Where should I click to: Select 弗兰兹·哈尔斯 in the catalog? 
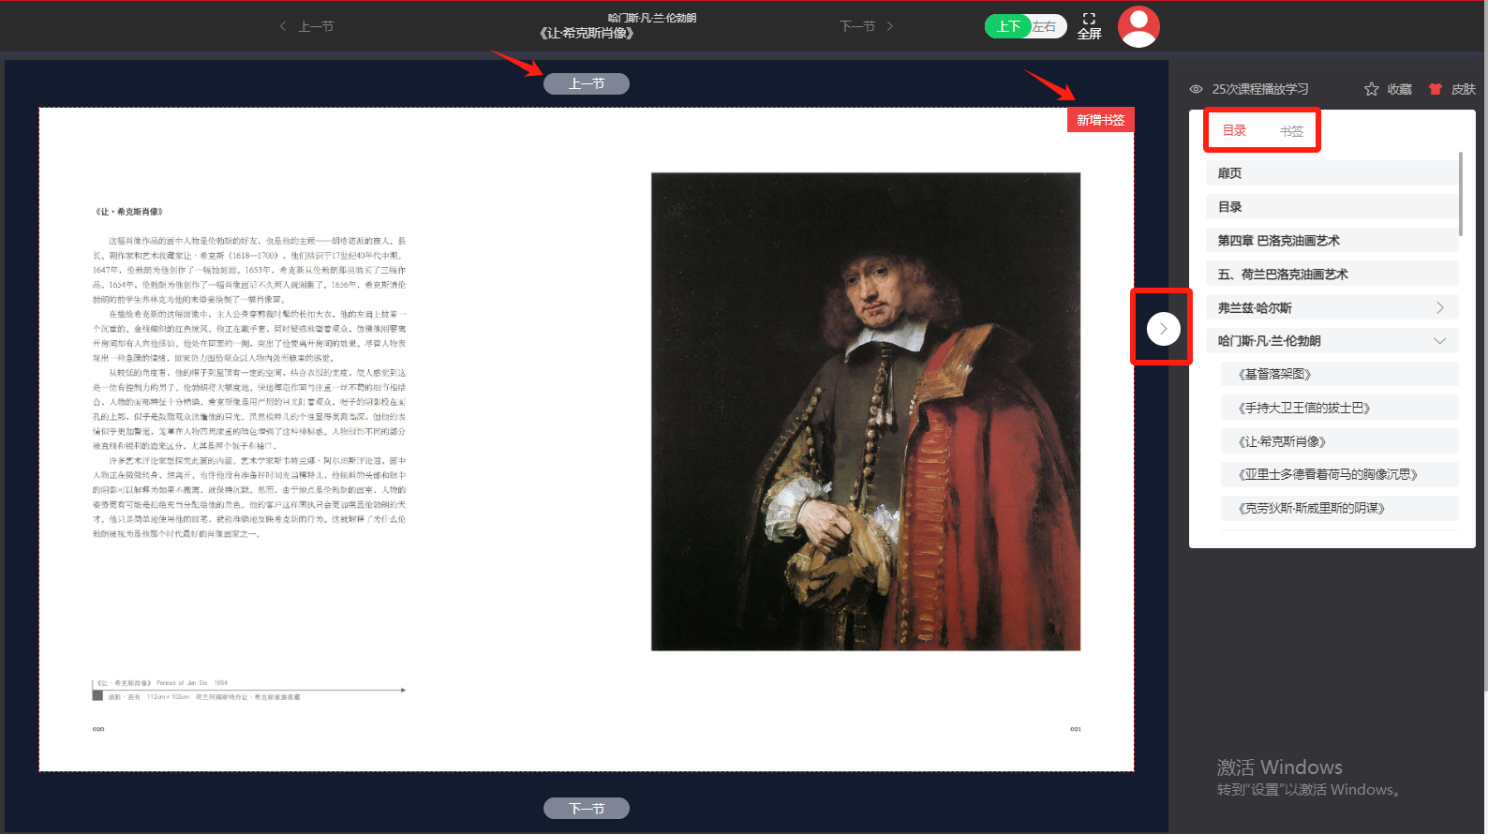(x=1332, y=307)
